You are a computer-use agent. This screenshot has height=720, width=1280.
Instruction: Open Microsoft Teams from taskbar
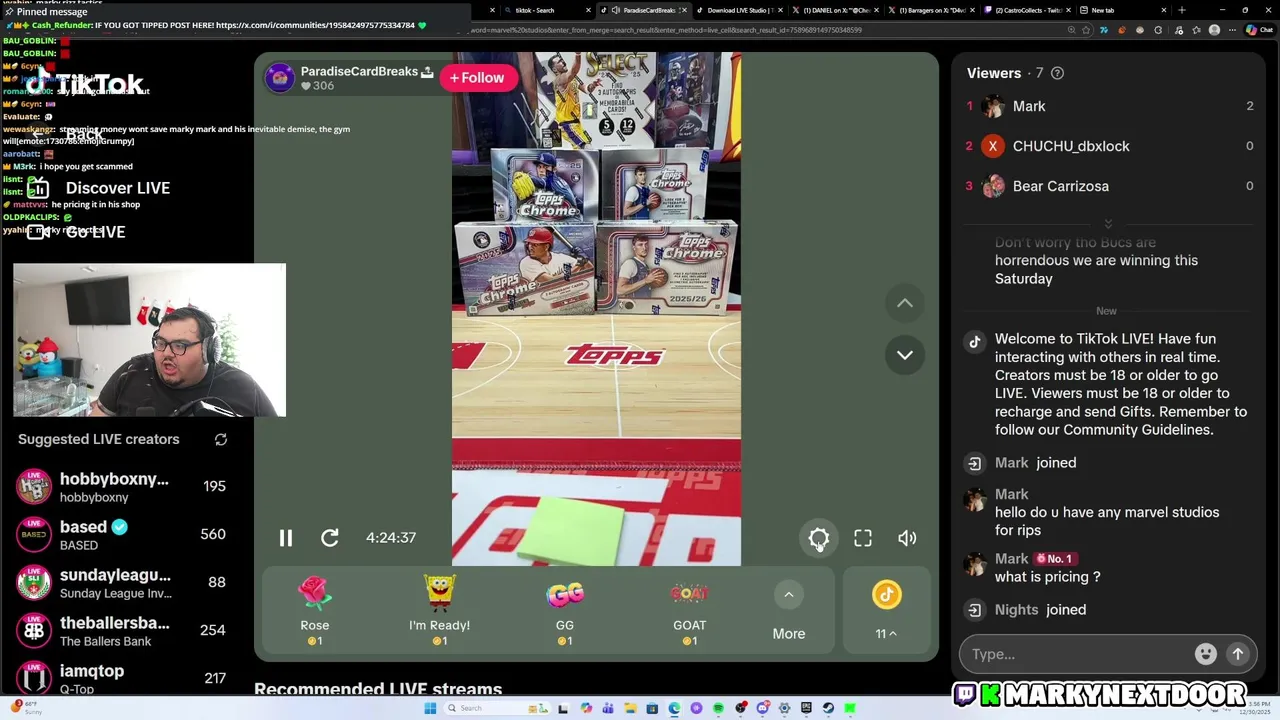point(608,708)
